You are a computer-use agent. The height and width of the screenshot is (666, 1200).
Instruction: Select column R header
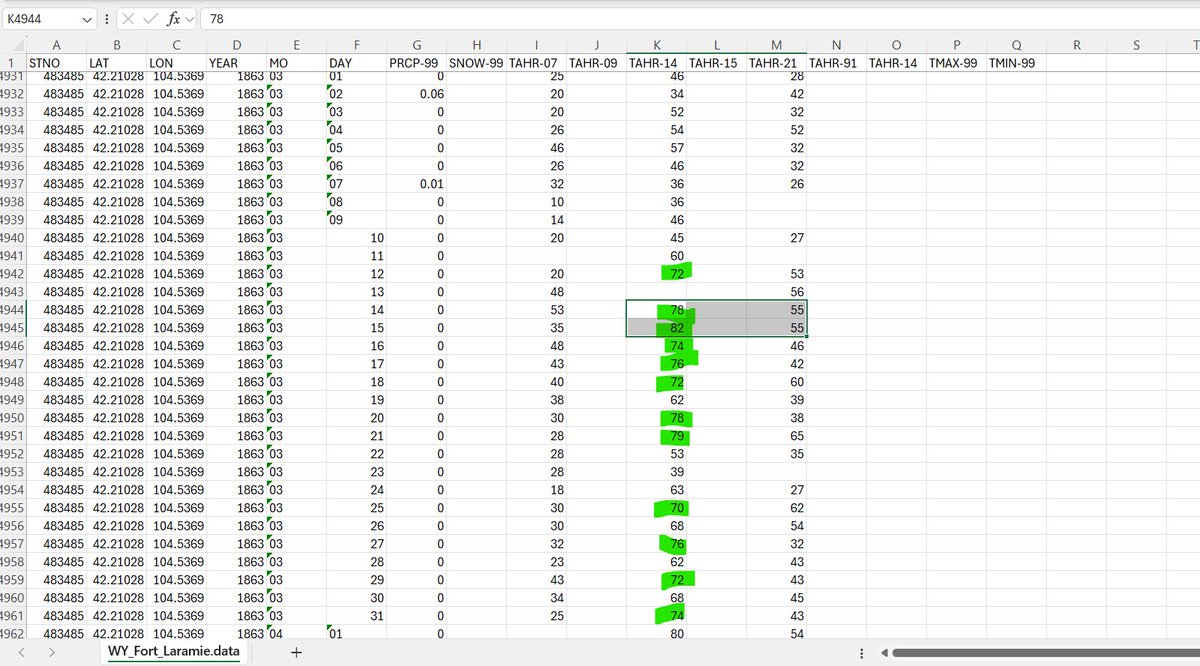[1076, 45]
